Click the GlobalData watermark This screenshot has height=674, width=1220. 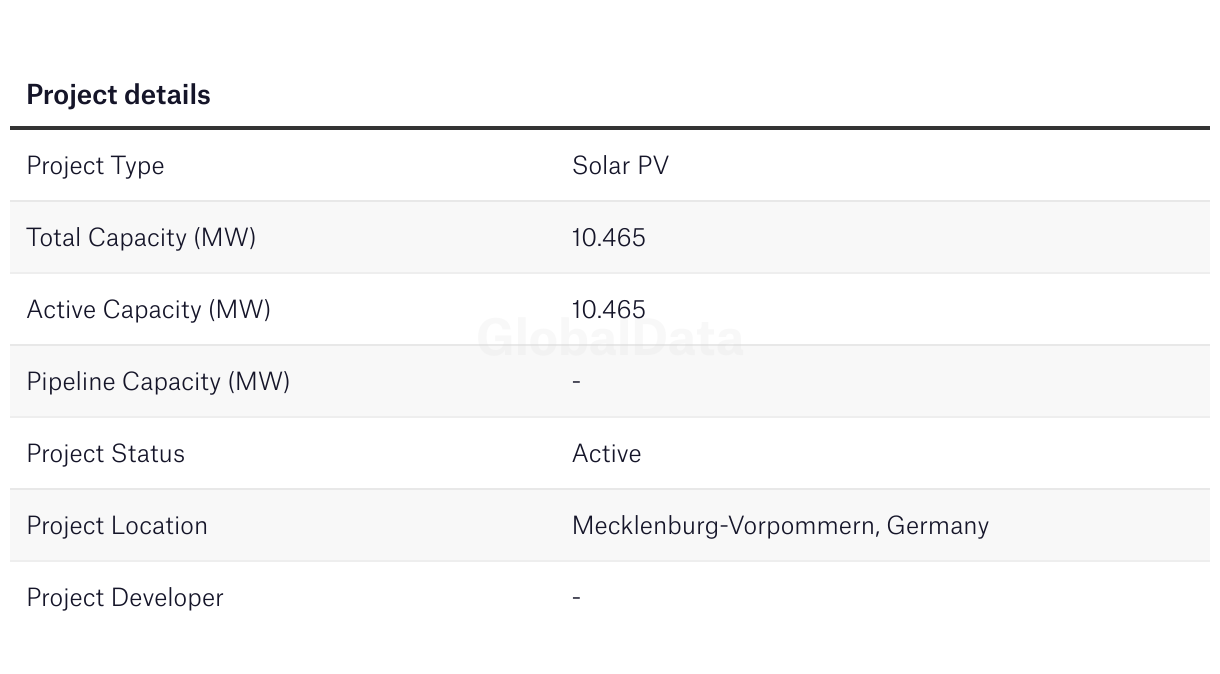(x=610, y=338)
